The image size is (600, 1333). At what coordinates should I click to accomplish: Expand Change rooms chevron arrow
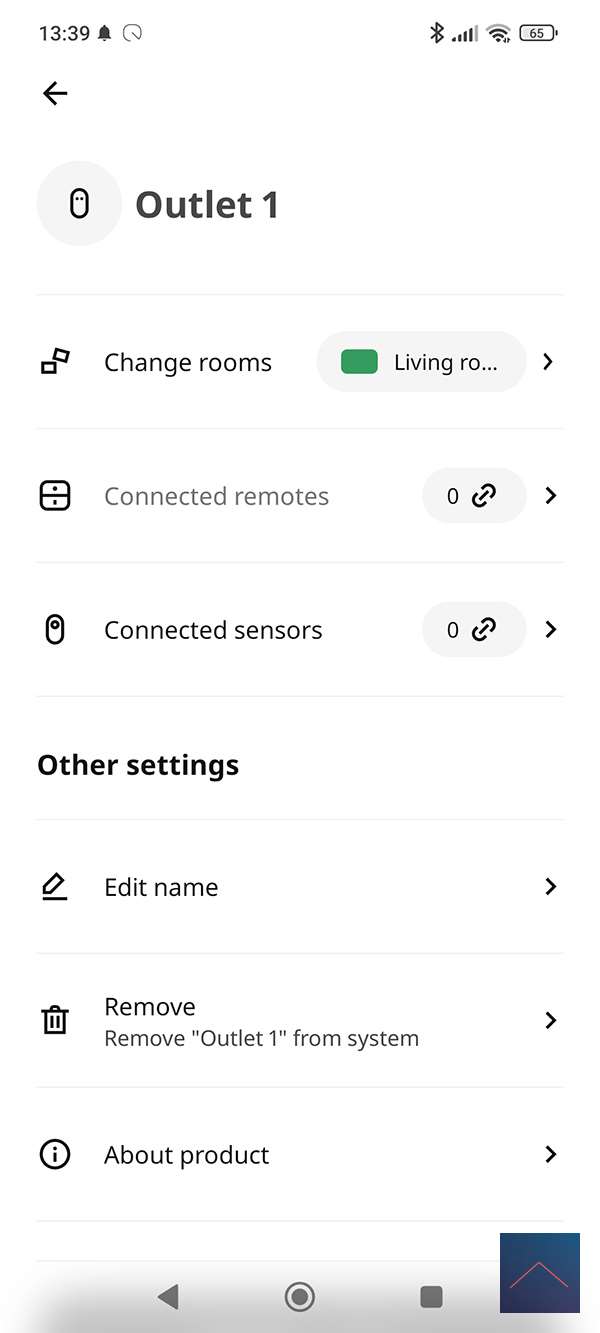click(x=548, y=362)
